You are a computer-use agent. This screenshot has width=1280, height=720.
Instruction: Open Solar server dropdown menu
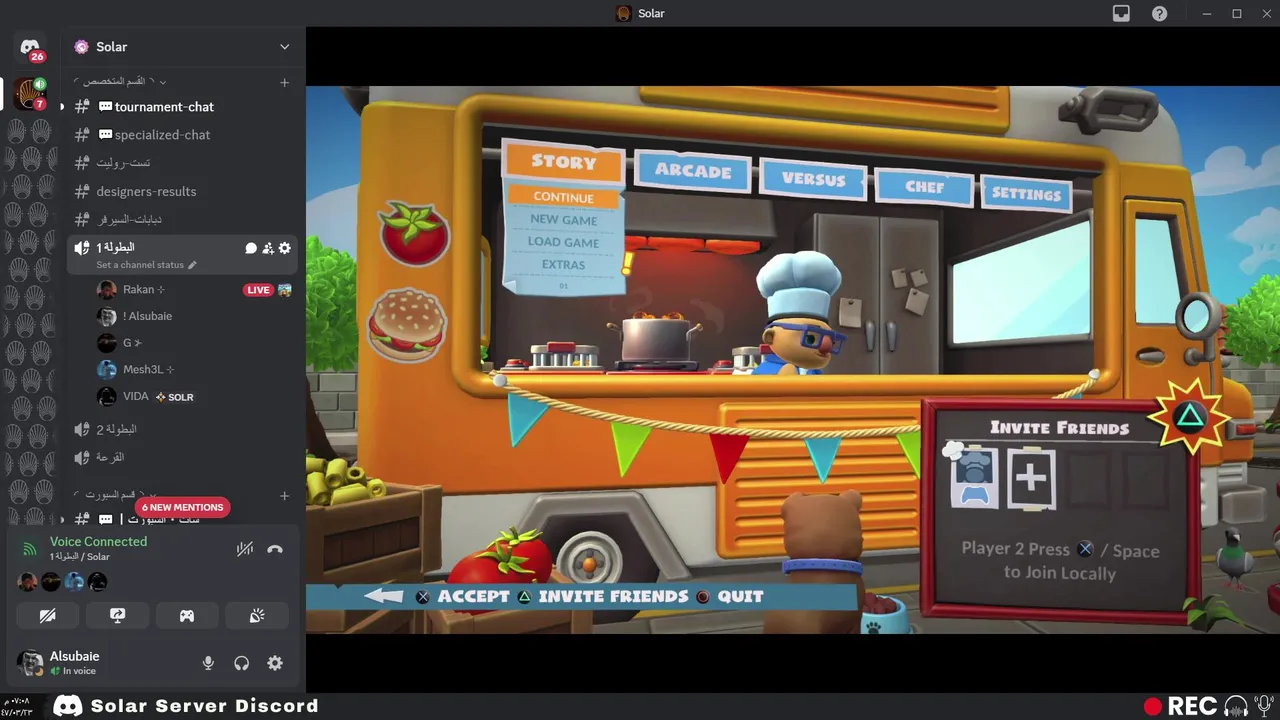(285, 47)
